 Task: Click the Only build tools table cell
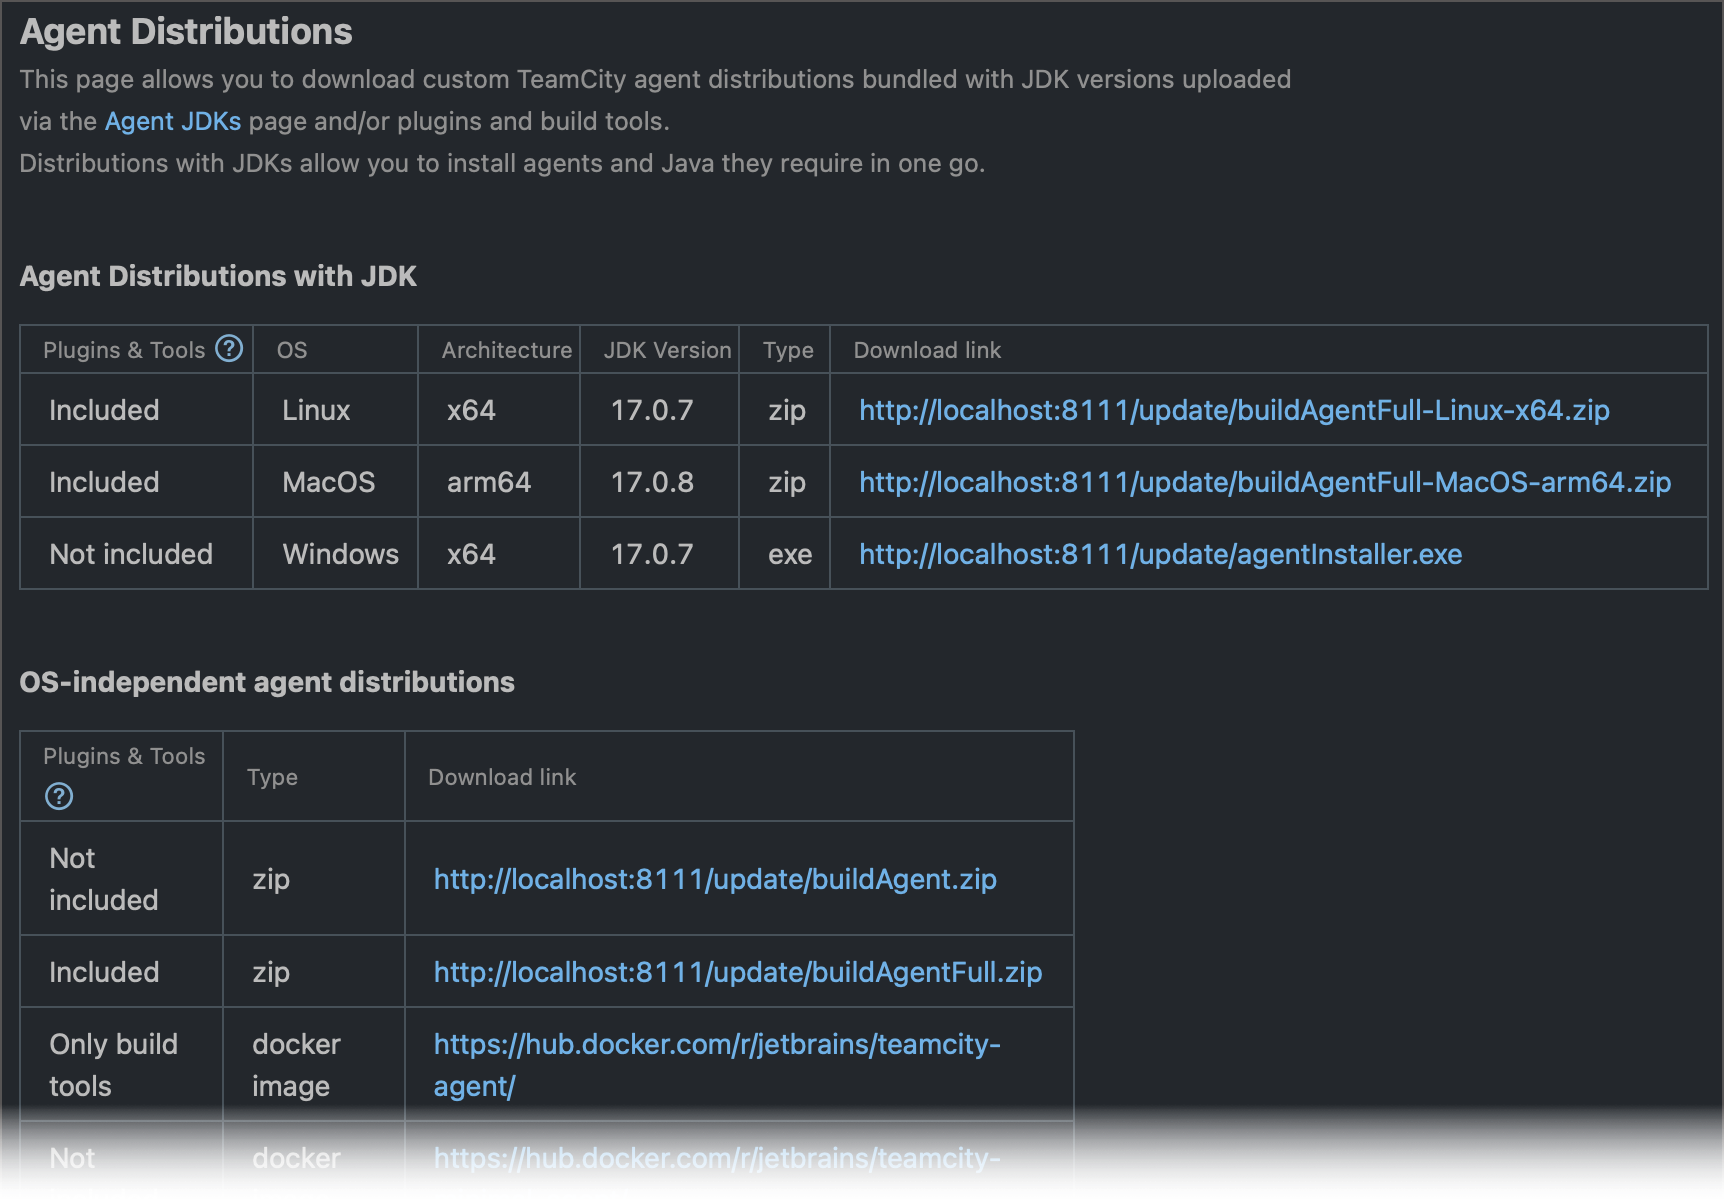point(113,1064)
